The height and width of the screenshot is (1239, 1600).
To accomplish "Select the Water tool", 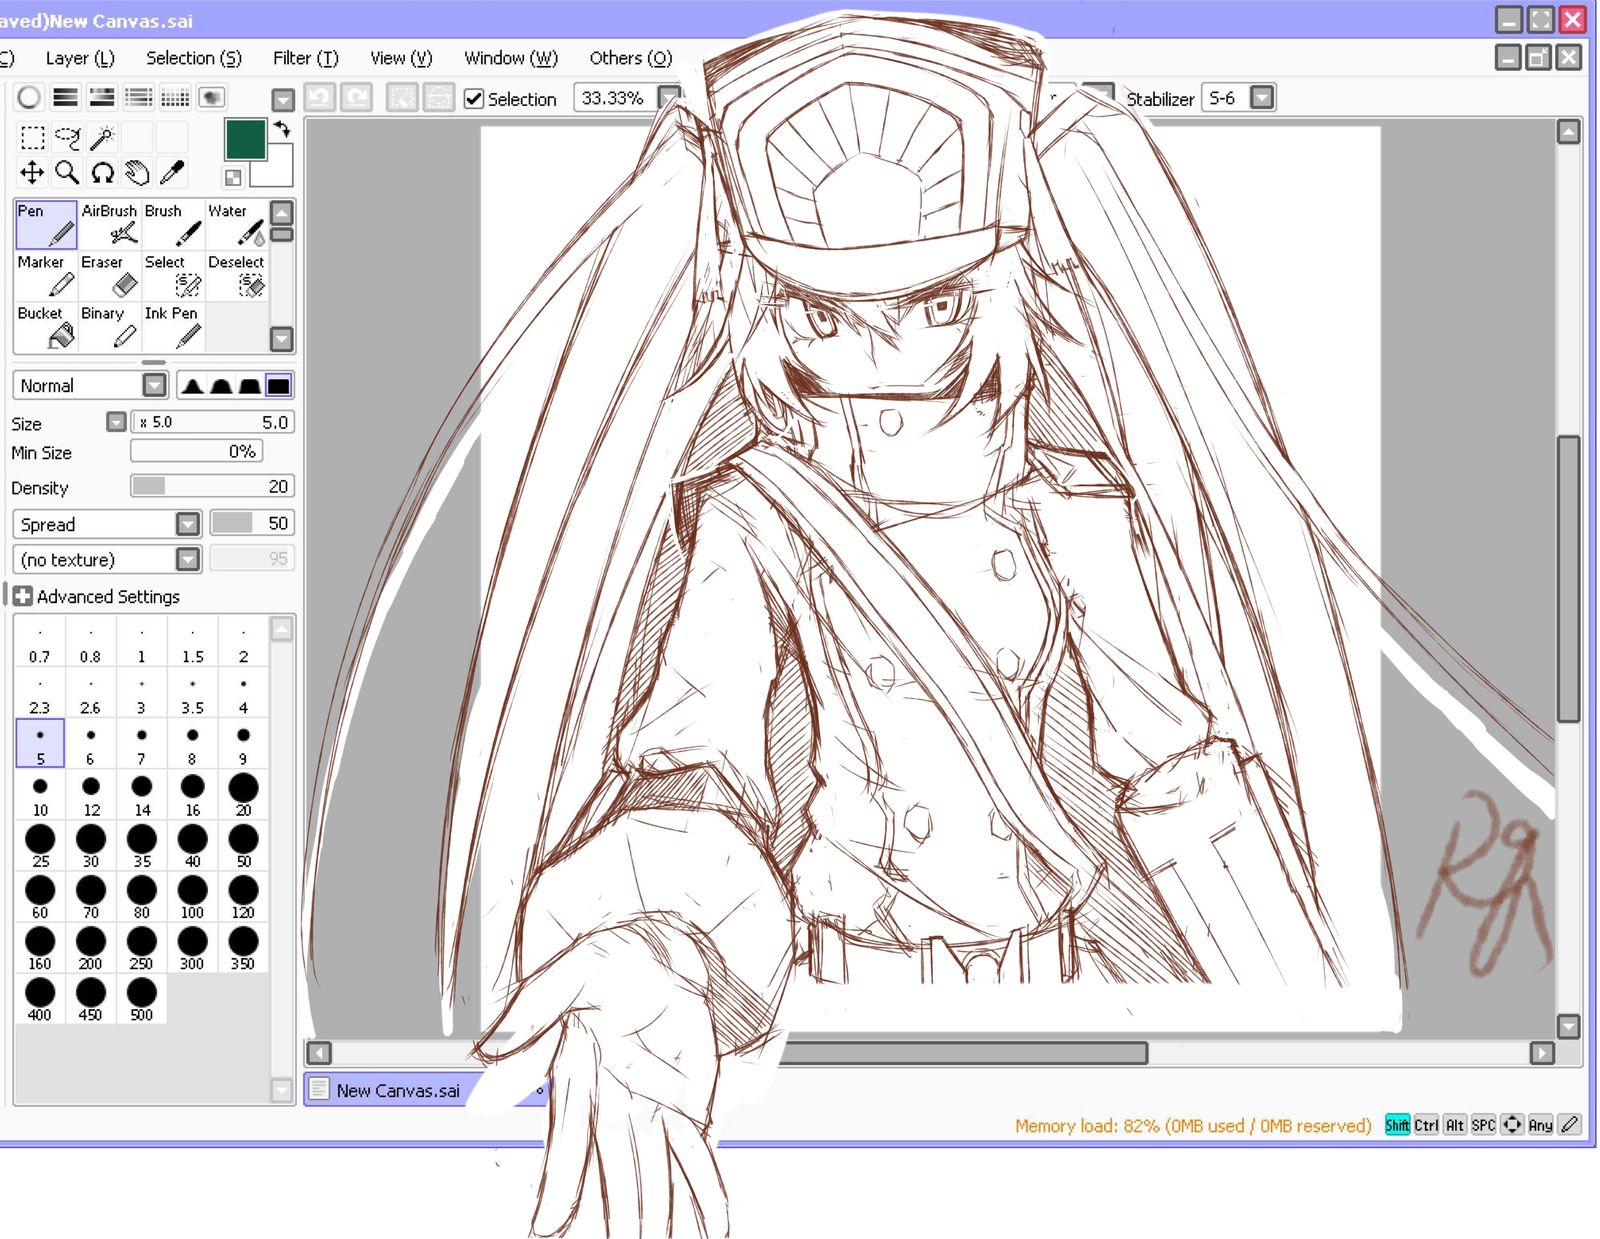I will point(237,224).
